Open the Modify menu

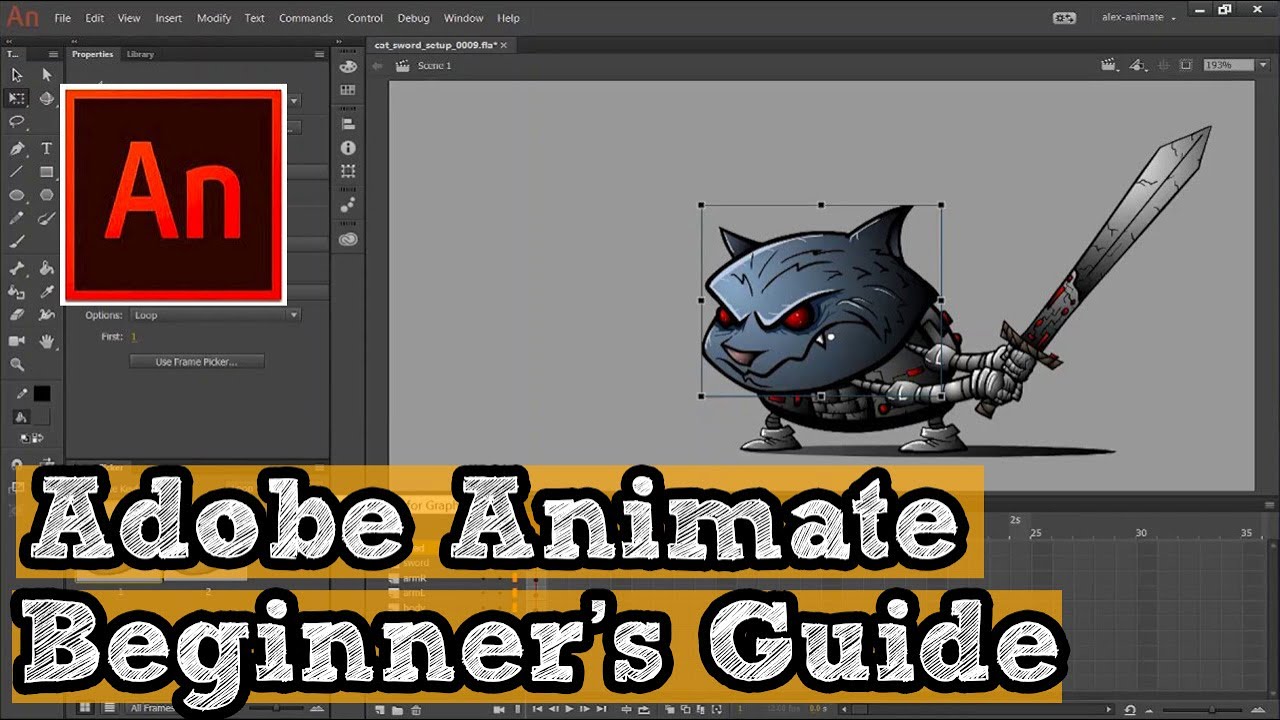[x=214, y=18]
